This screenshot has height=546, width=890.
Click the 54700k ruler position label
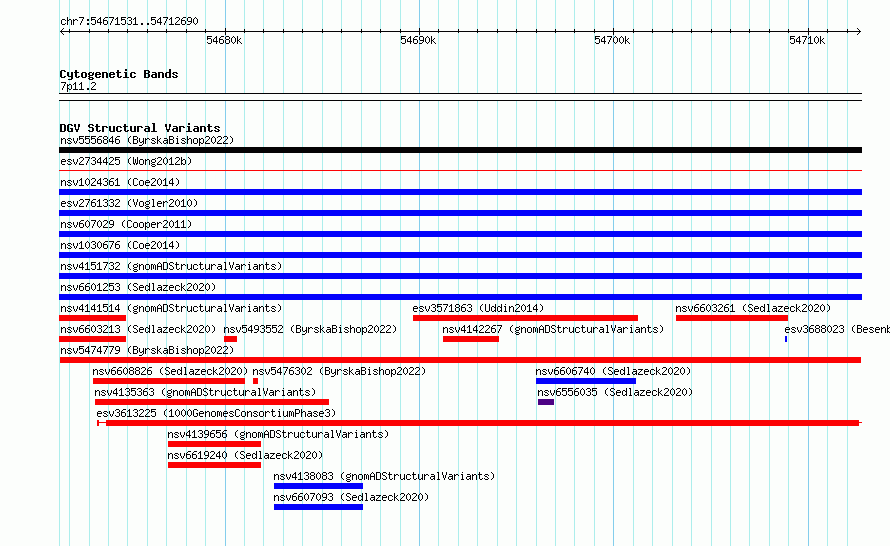[612, 40]
